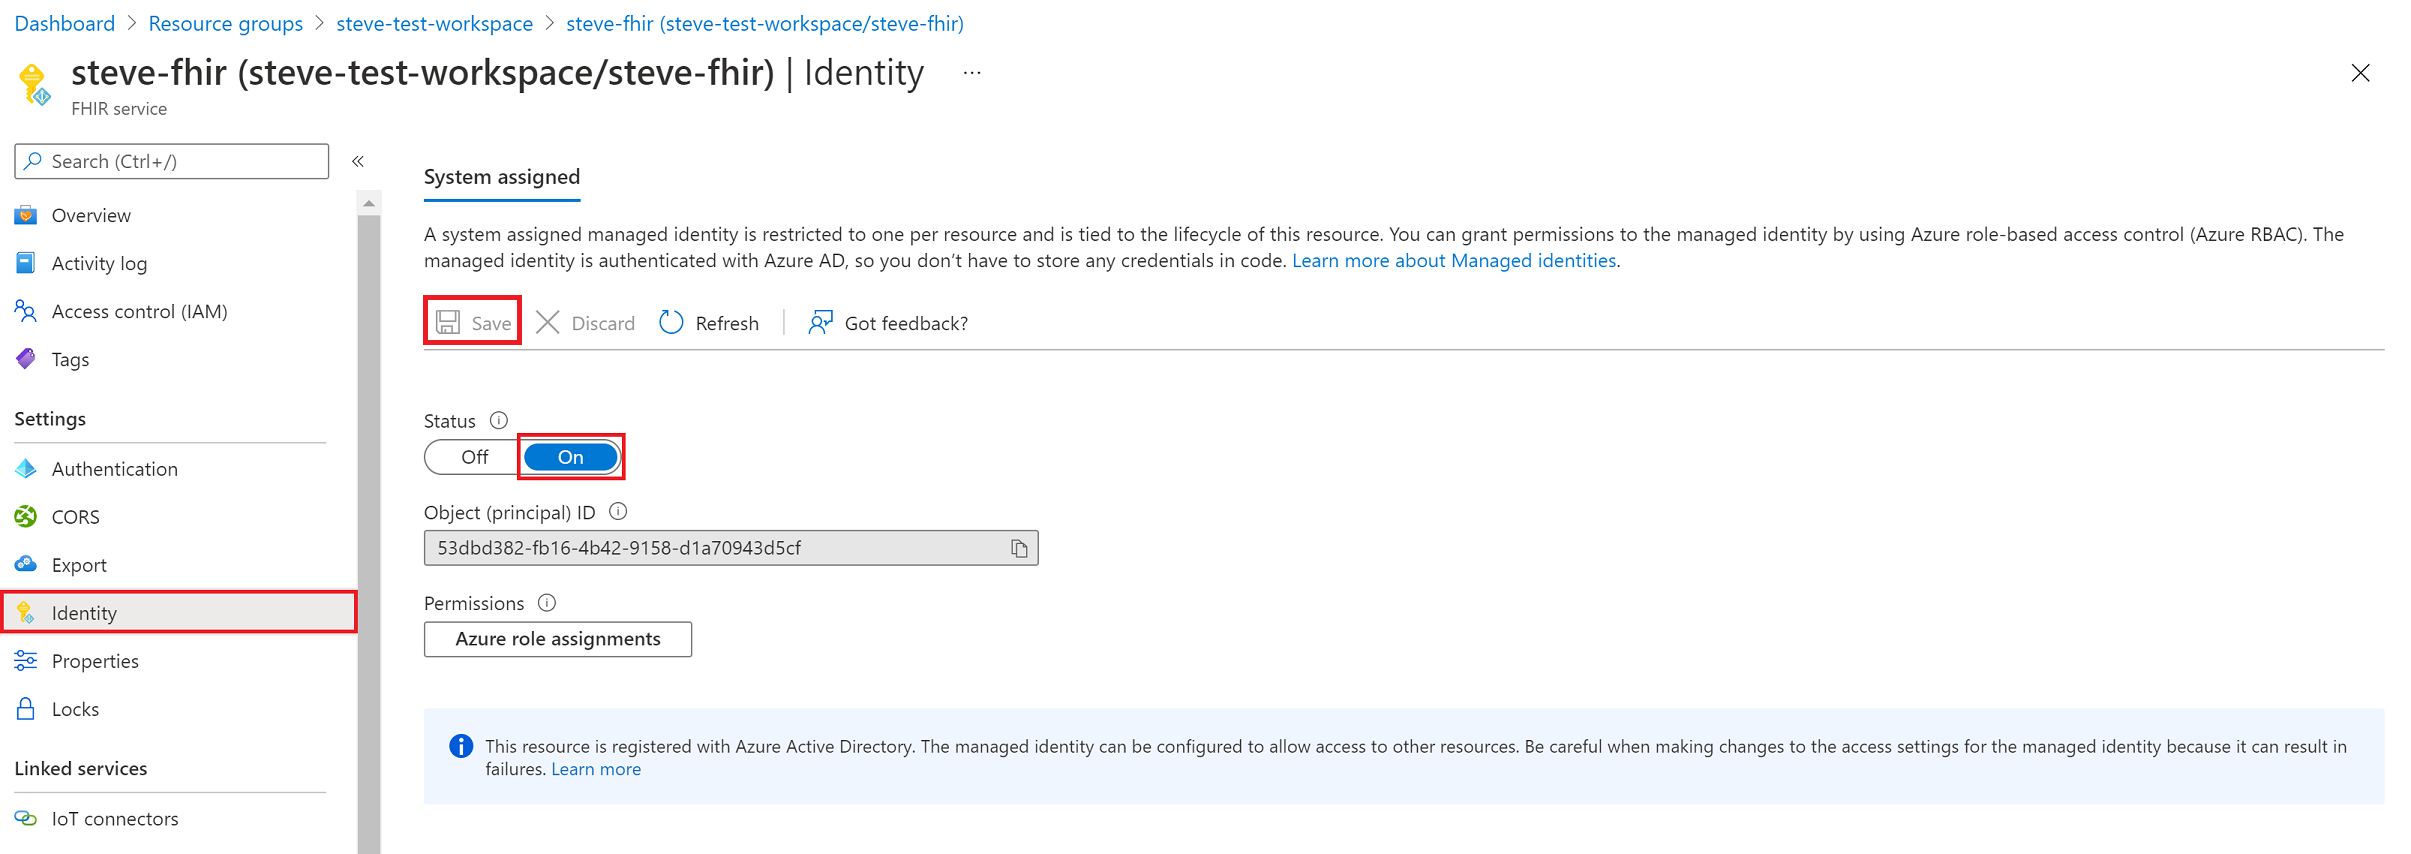Open the ellipsis more options menu

pyautogui.click(x=972, y=73)
